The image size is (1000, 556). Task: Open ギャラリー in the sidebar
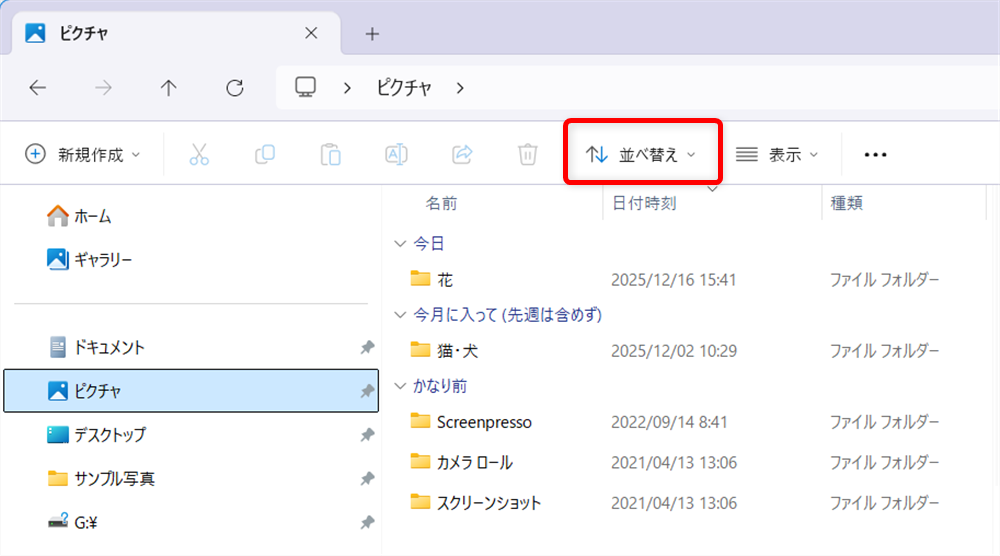[89, 260]
